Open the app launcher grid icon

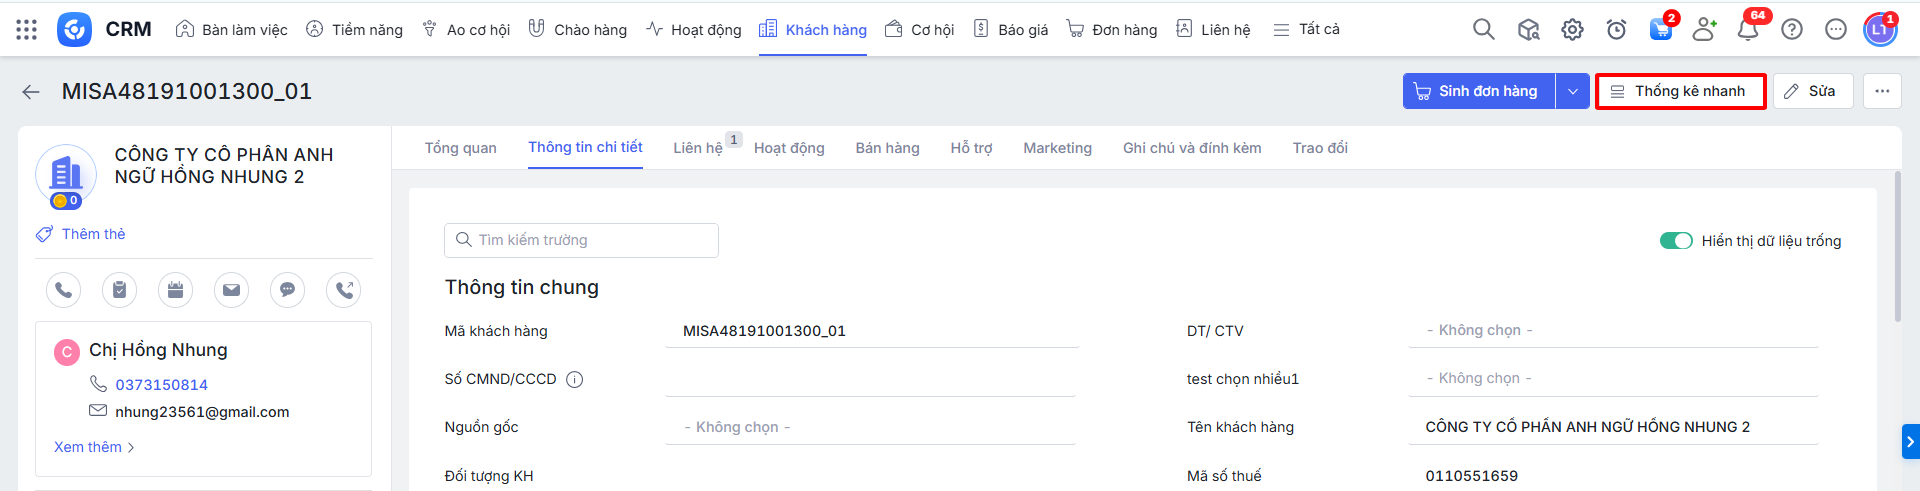pos(27,29)
